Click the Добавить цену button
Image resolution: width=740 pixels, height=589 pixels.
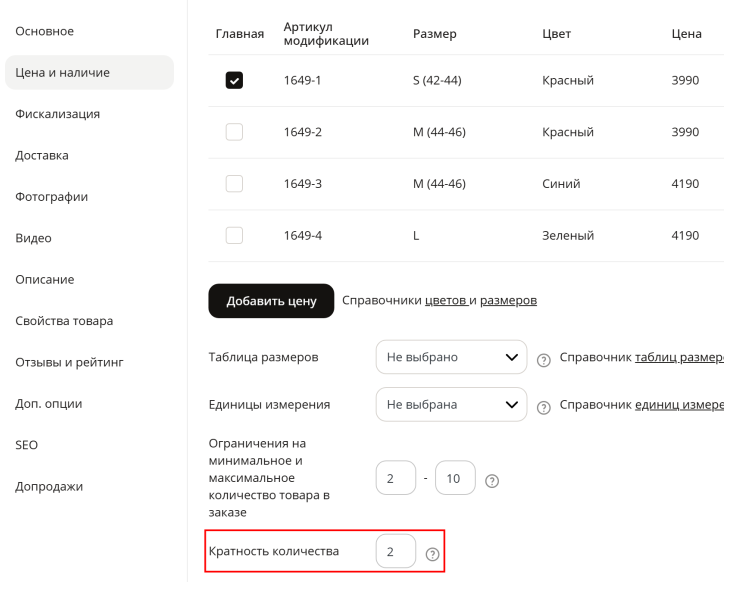click(271, 301)
